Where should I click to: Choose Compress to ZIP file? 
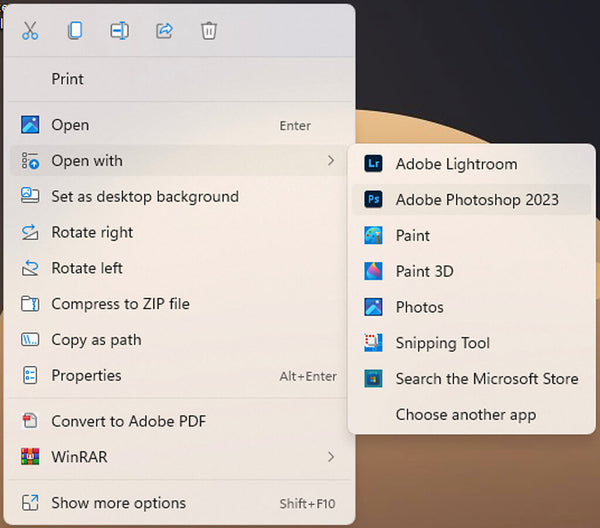click(120, 304)
